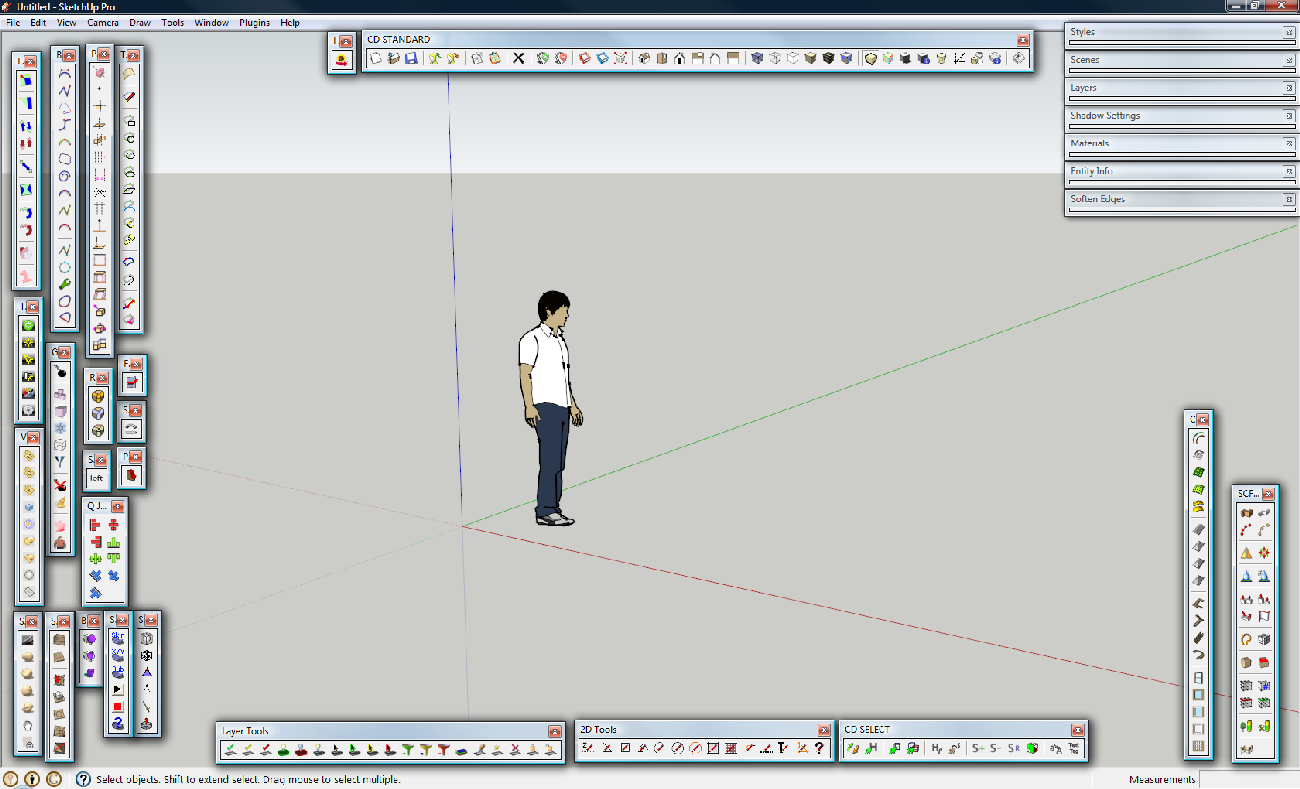This screenshot has width=1300, height=789.
Task: Click the Hp icon in CD SELECT
Action: click(x=937, y=748)
